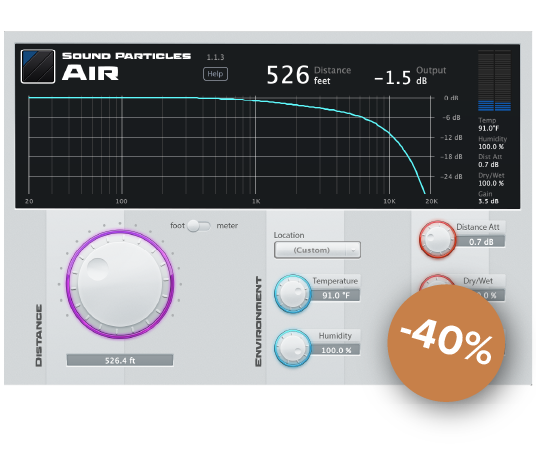Toggle the foot/meter unit switch

199,226
